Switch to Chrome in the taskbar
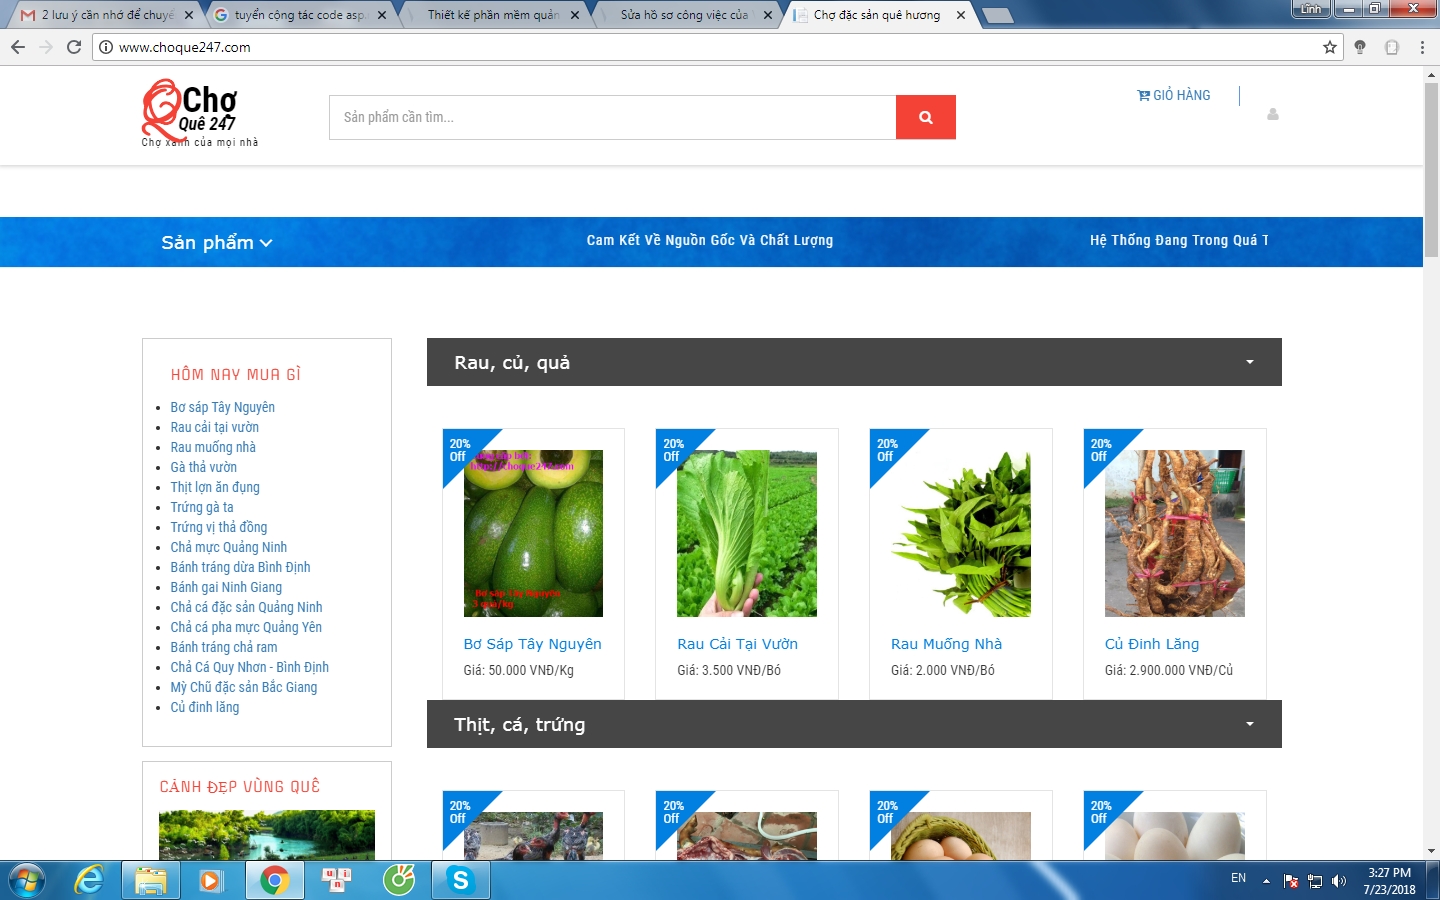 point(274,880)
